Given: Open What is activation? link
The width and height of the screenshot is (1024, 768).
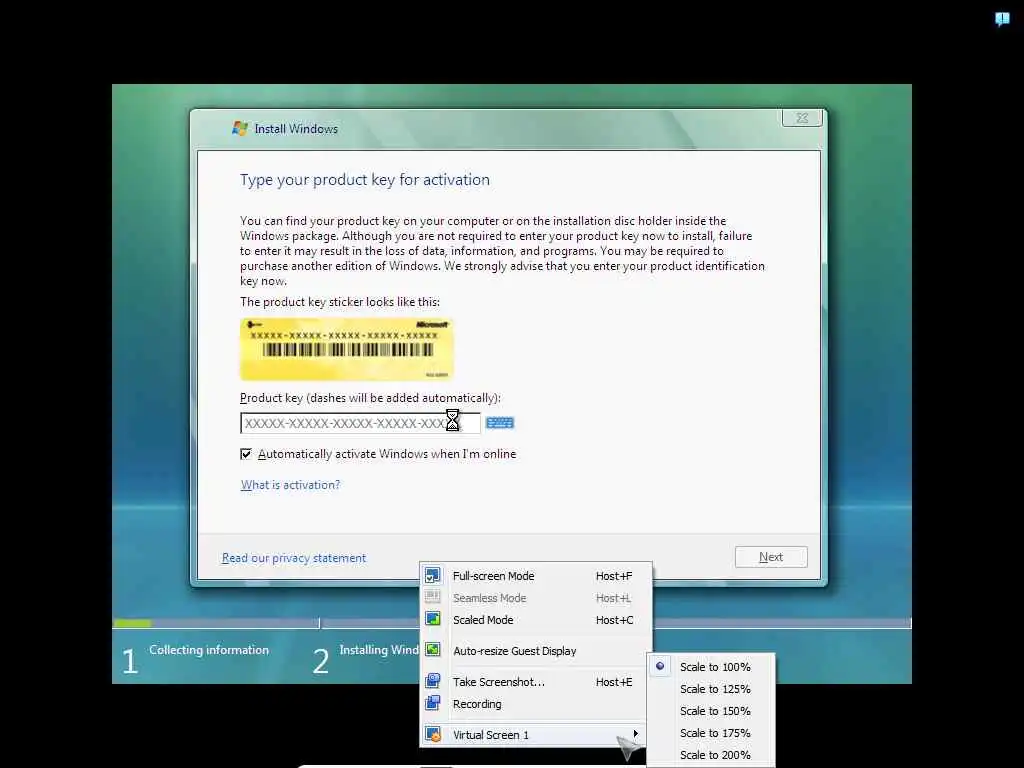Looking at the screenshot, I should (x=290, y=485).
